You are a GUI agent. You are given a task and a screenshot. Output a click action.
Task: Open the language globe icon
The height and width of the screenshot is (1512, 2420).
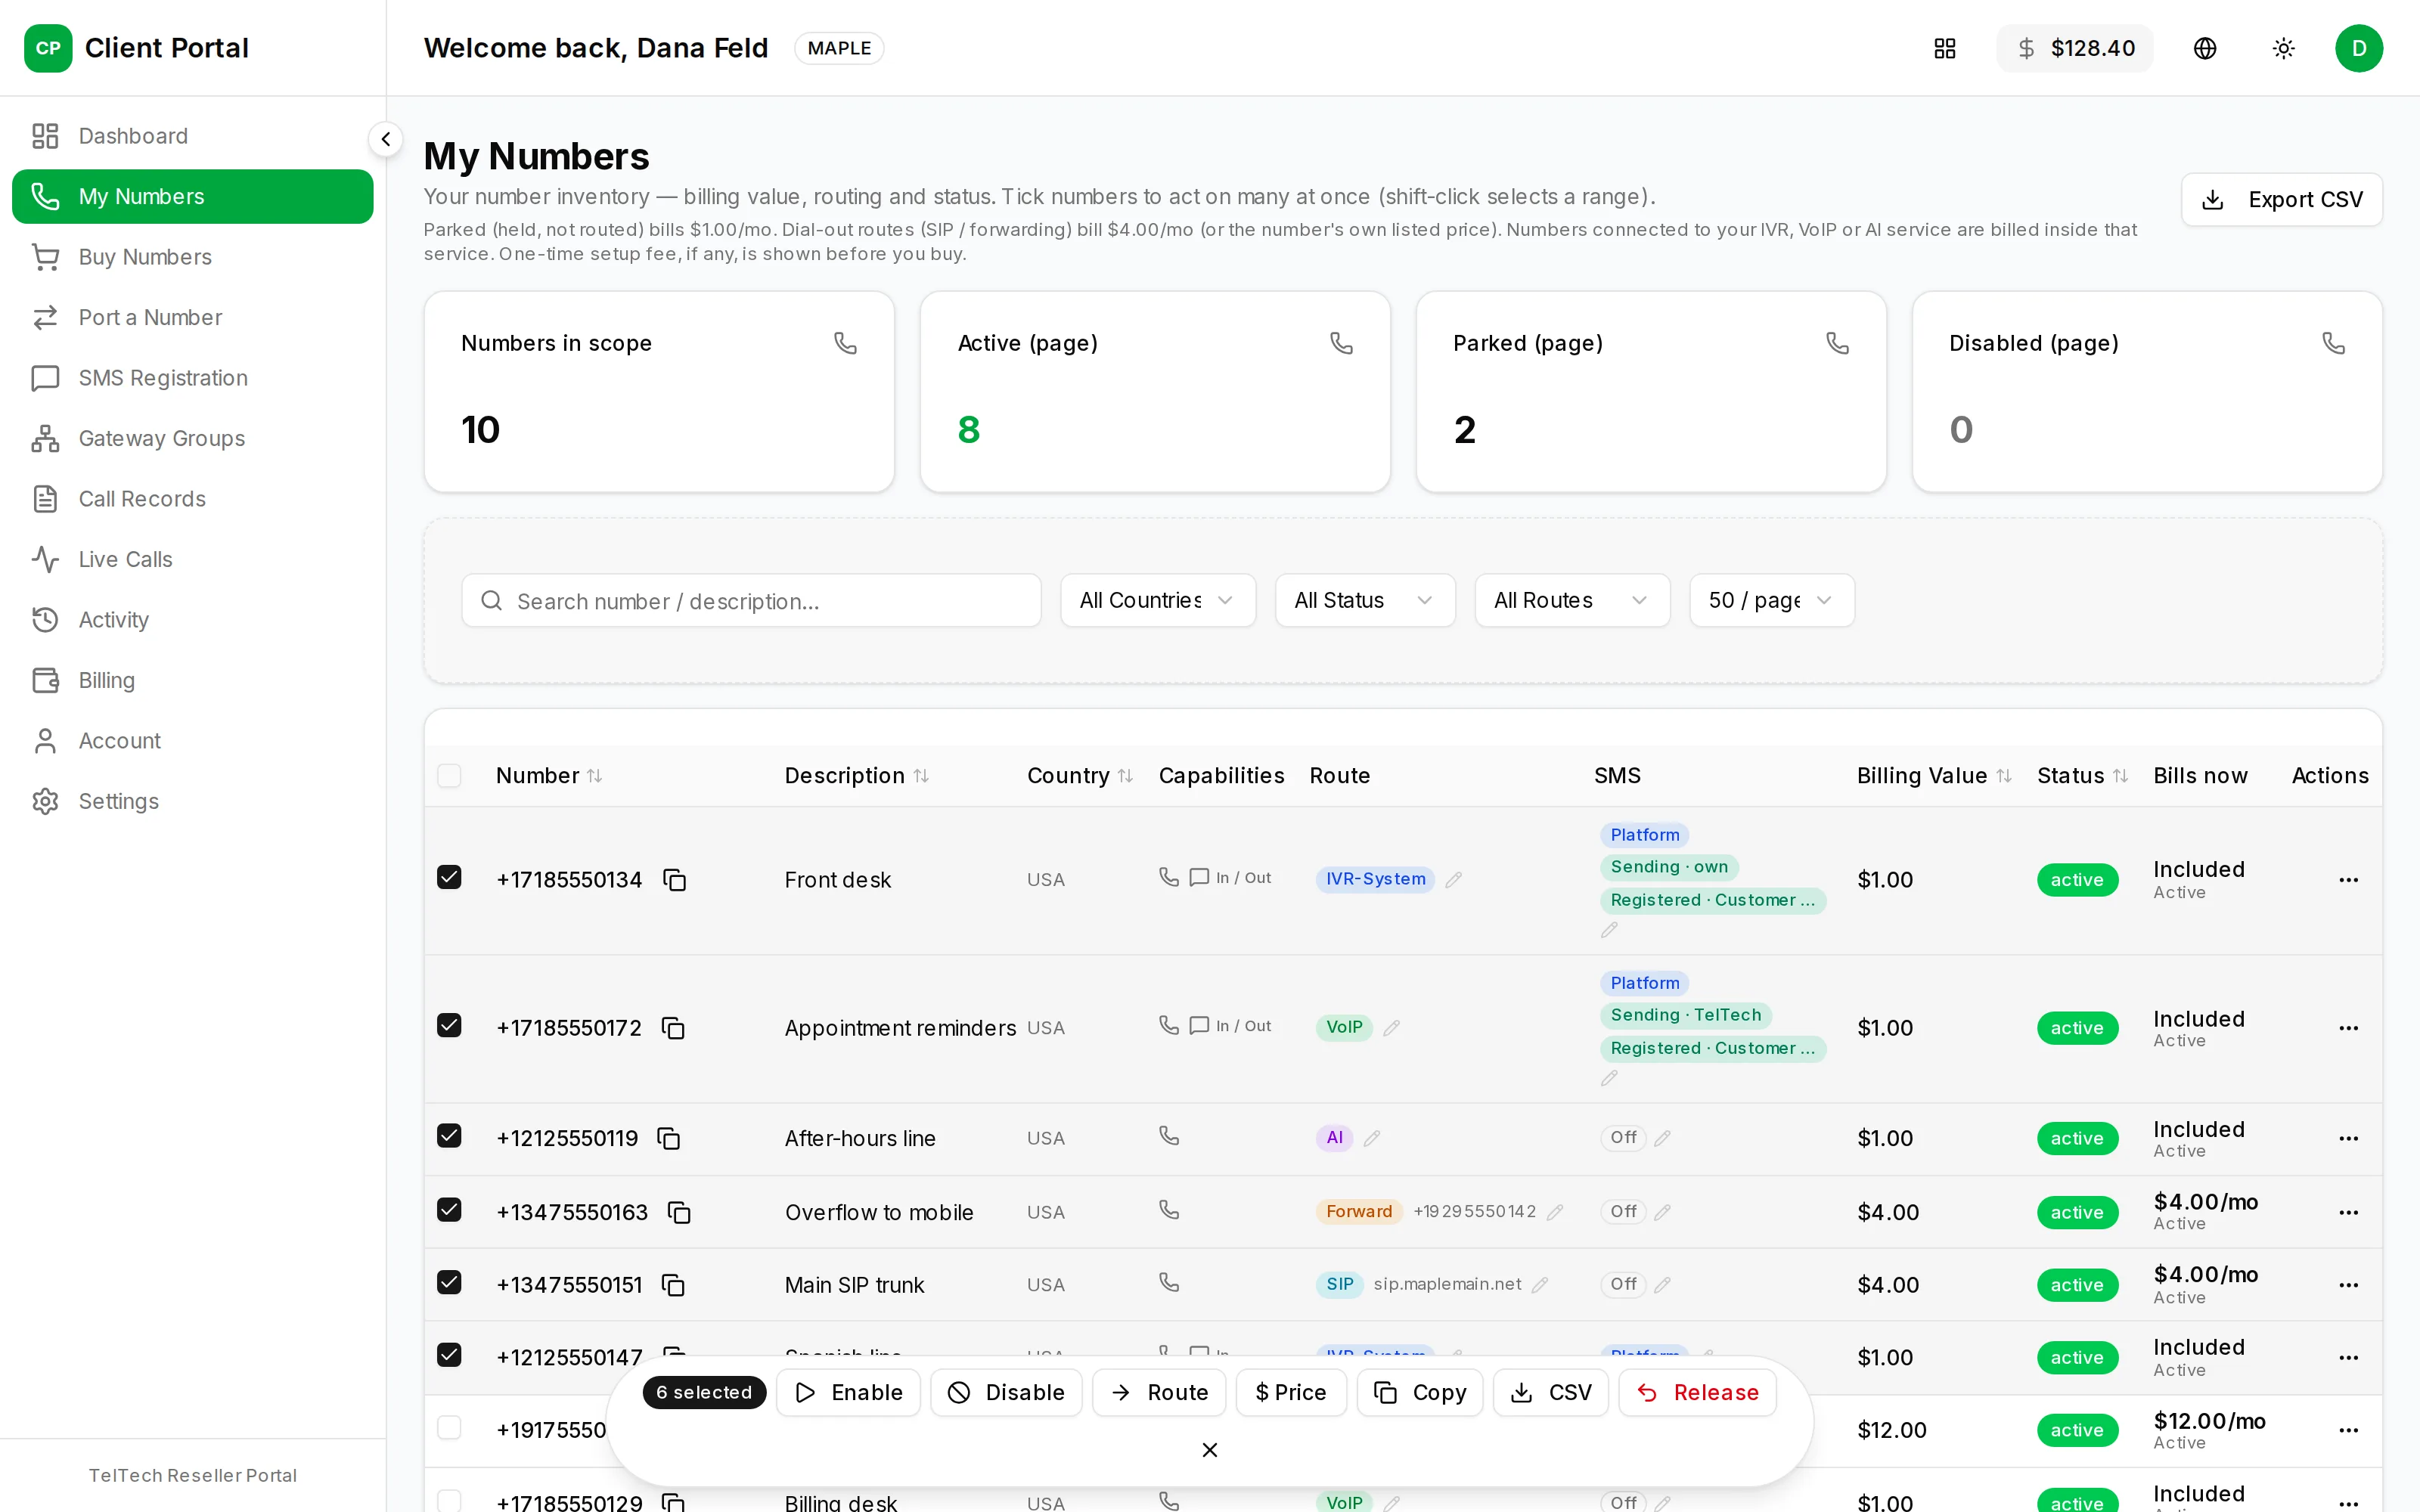[x=2205, y=48]
